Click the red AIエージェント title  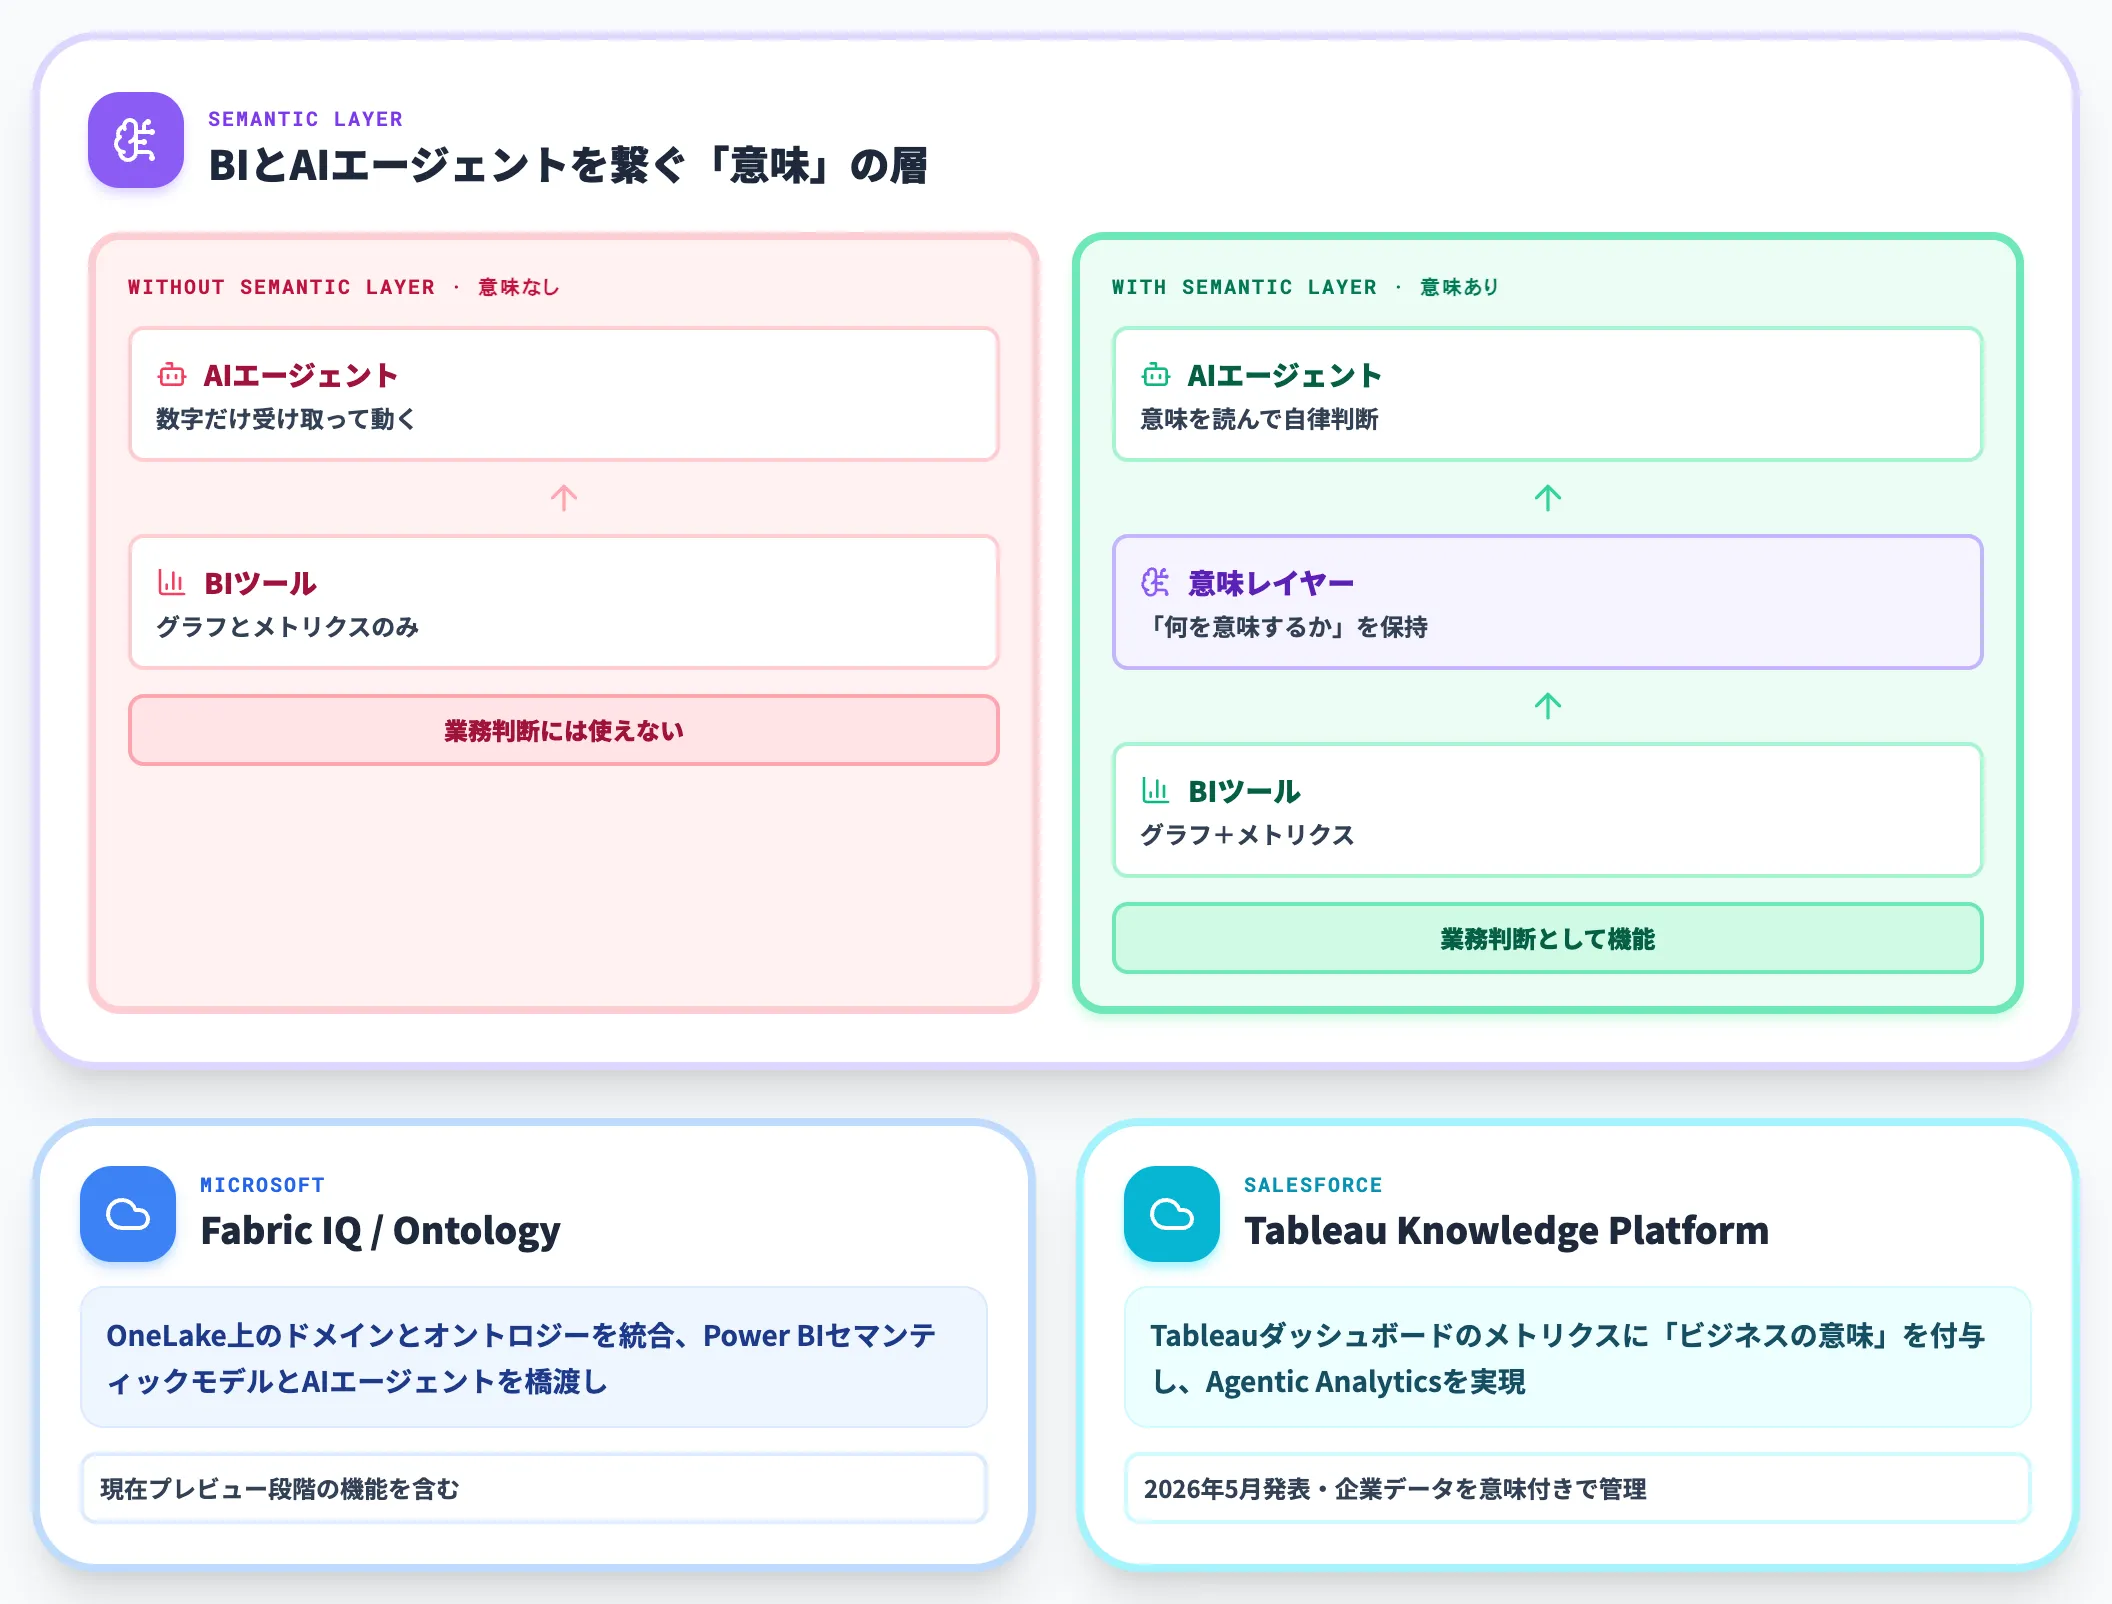300,375
